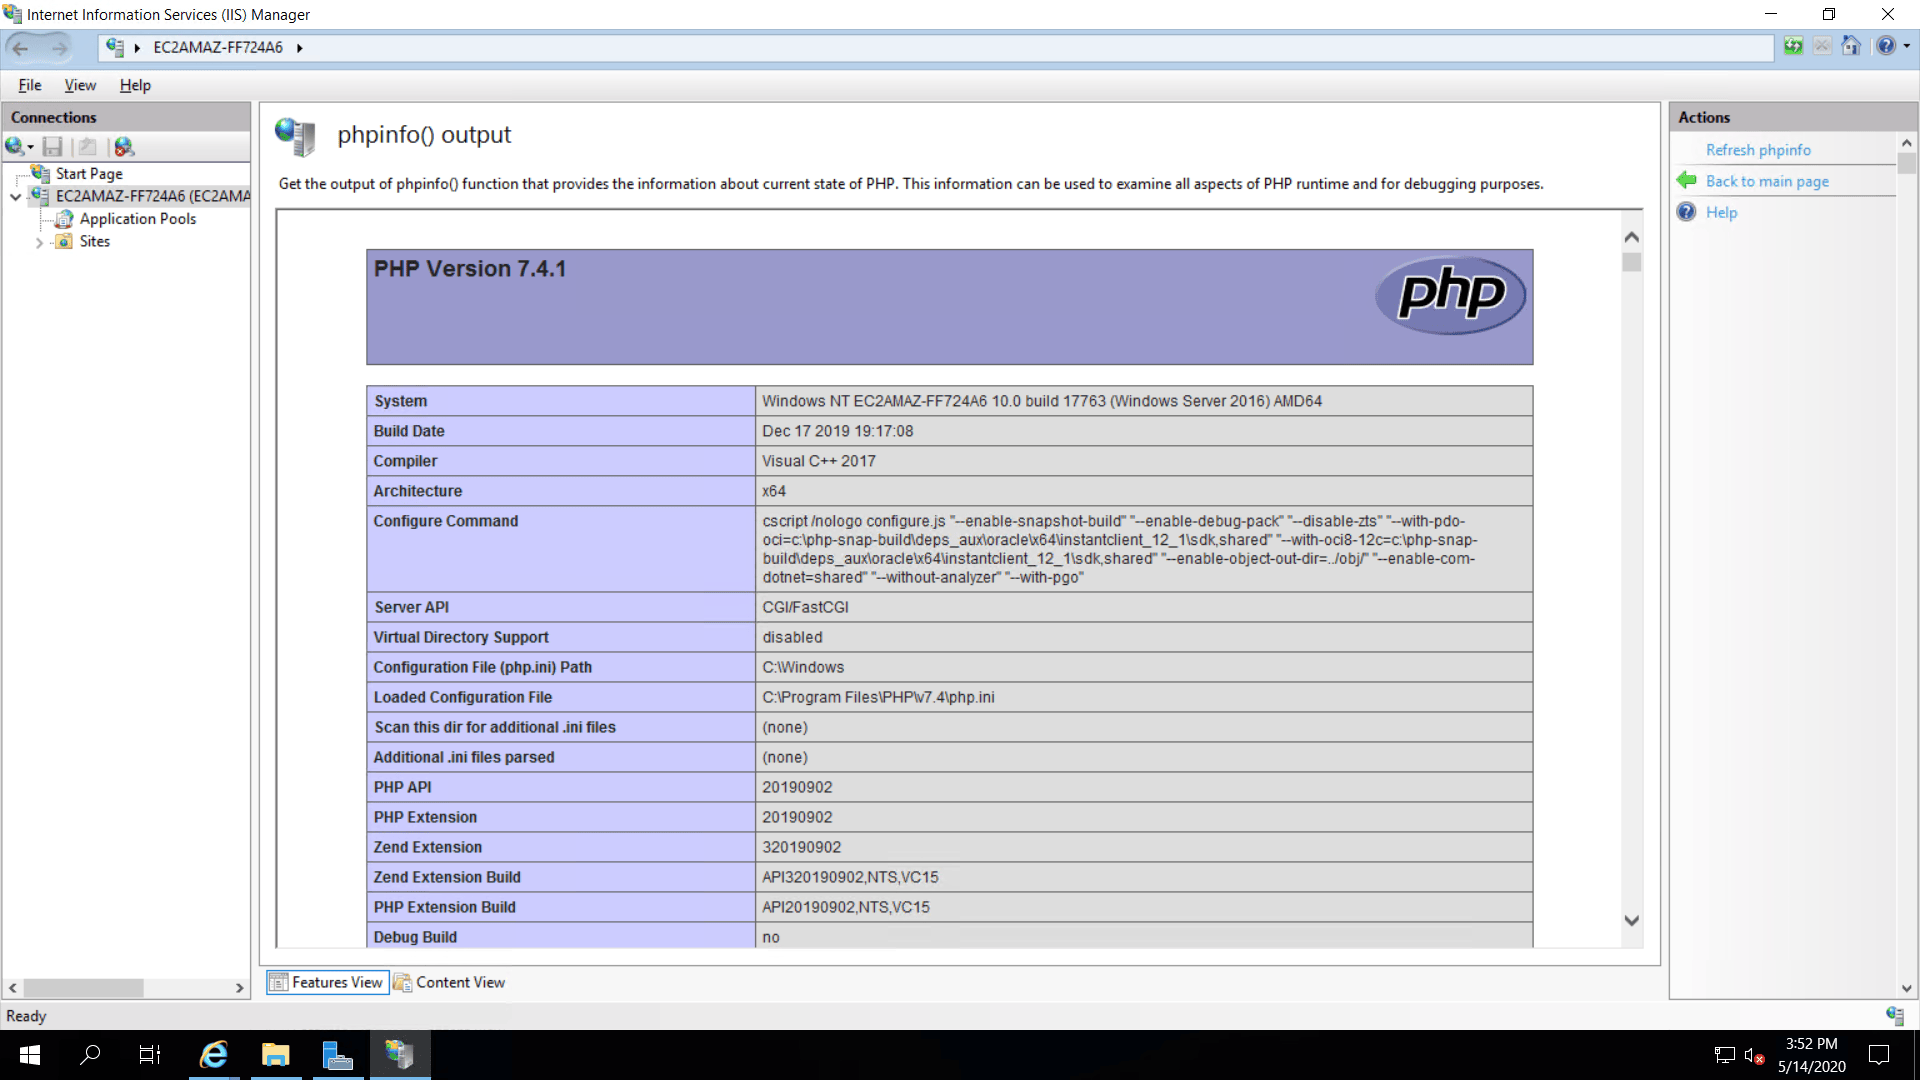The height and width of the screenshot is (1080, 1920).
Task: Click the arrow after EC2AMAZ-FF724A6 in address bar
Action: click(299, 48)
